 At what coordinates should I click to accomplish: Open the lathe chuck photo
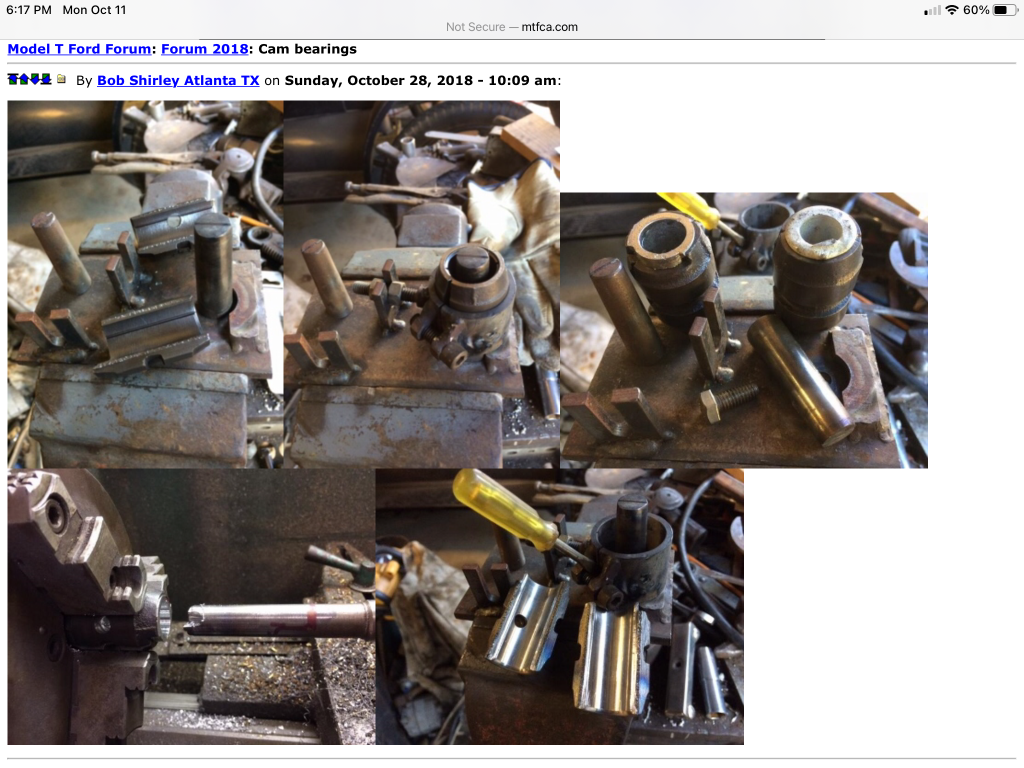point(191,606)
